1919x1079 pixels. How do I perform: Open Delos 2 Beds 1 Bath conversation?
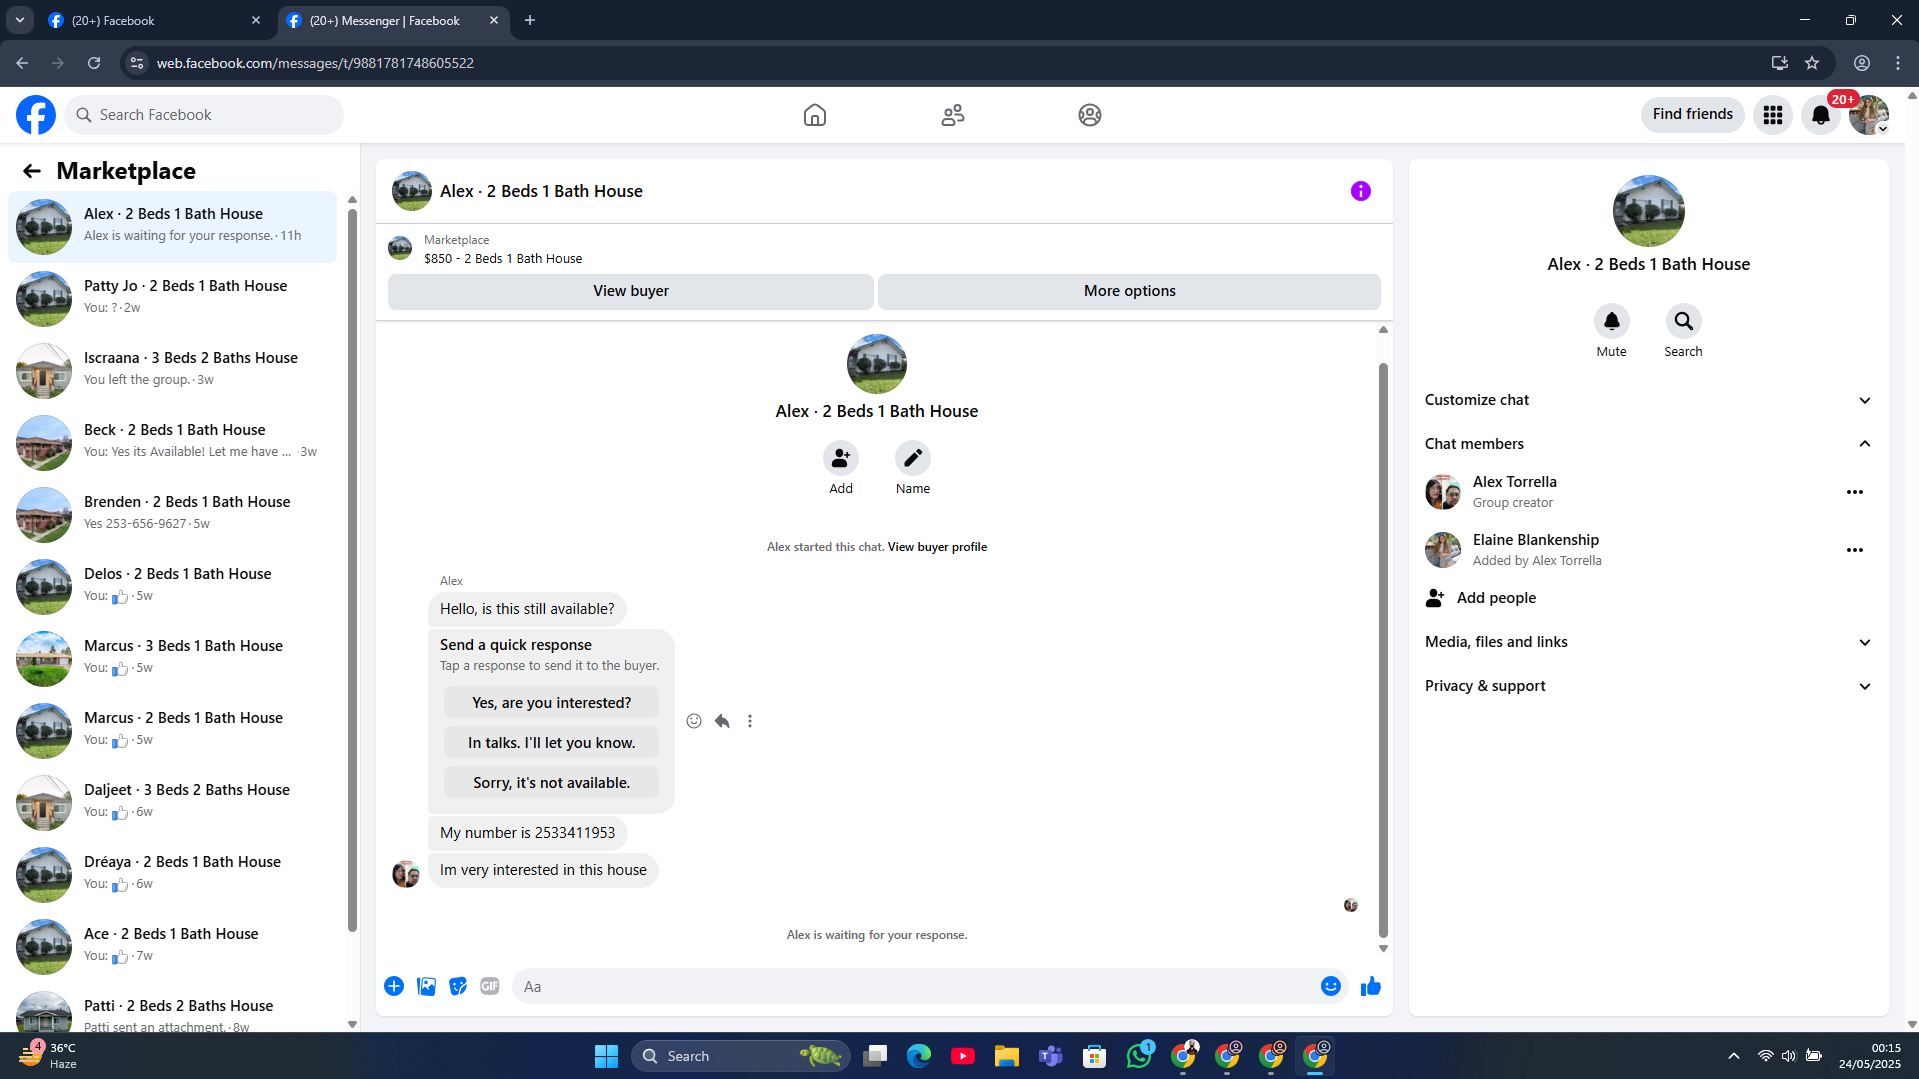(173, 587)
